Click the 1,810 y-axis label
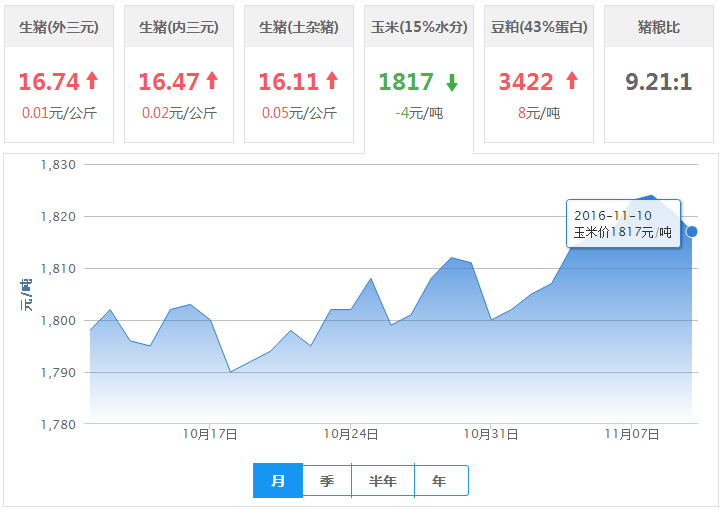Viewport: 725px width, 510px height. click(58, 269)
